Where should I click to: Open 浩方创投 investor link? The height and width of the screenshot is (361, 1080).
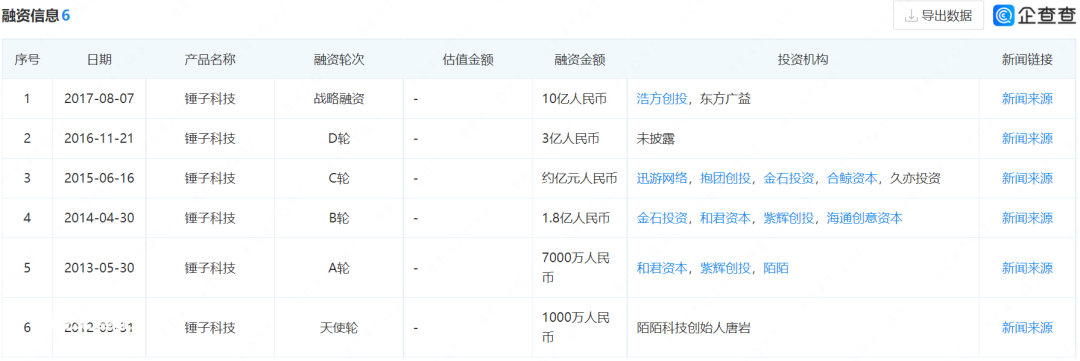tap(662, 99)
